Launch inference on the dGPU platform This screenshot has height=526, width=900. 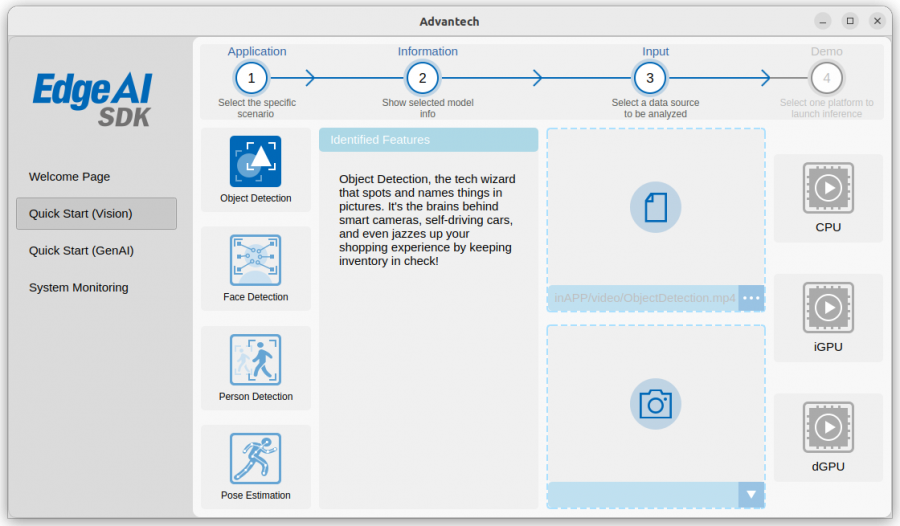(x=828, y=427)
